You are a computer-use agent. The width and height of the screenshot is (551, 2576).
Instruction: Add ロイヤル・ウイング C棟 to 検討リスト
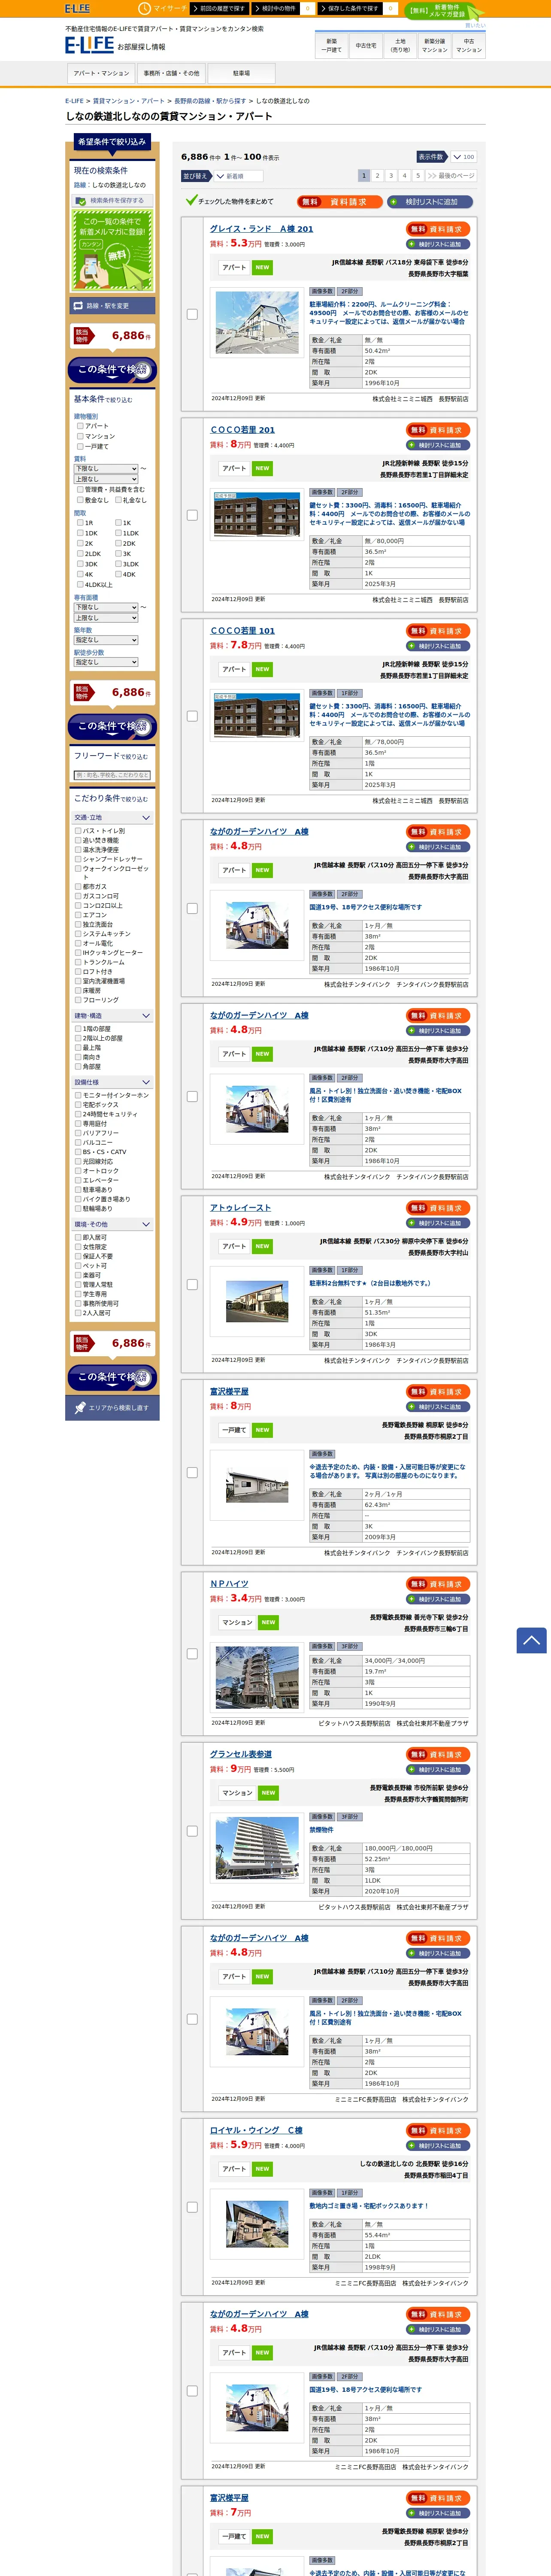438,2145
